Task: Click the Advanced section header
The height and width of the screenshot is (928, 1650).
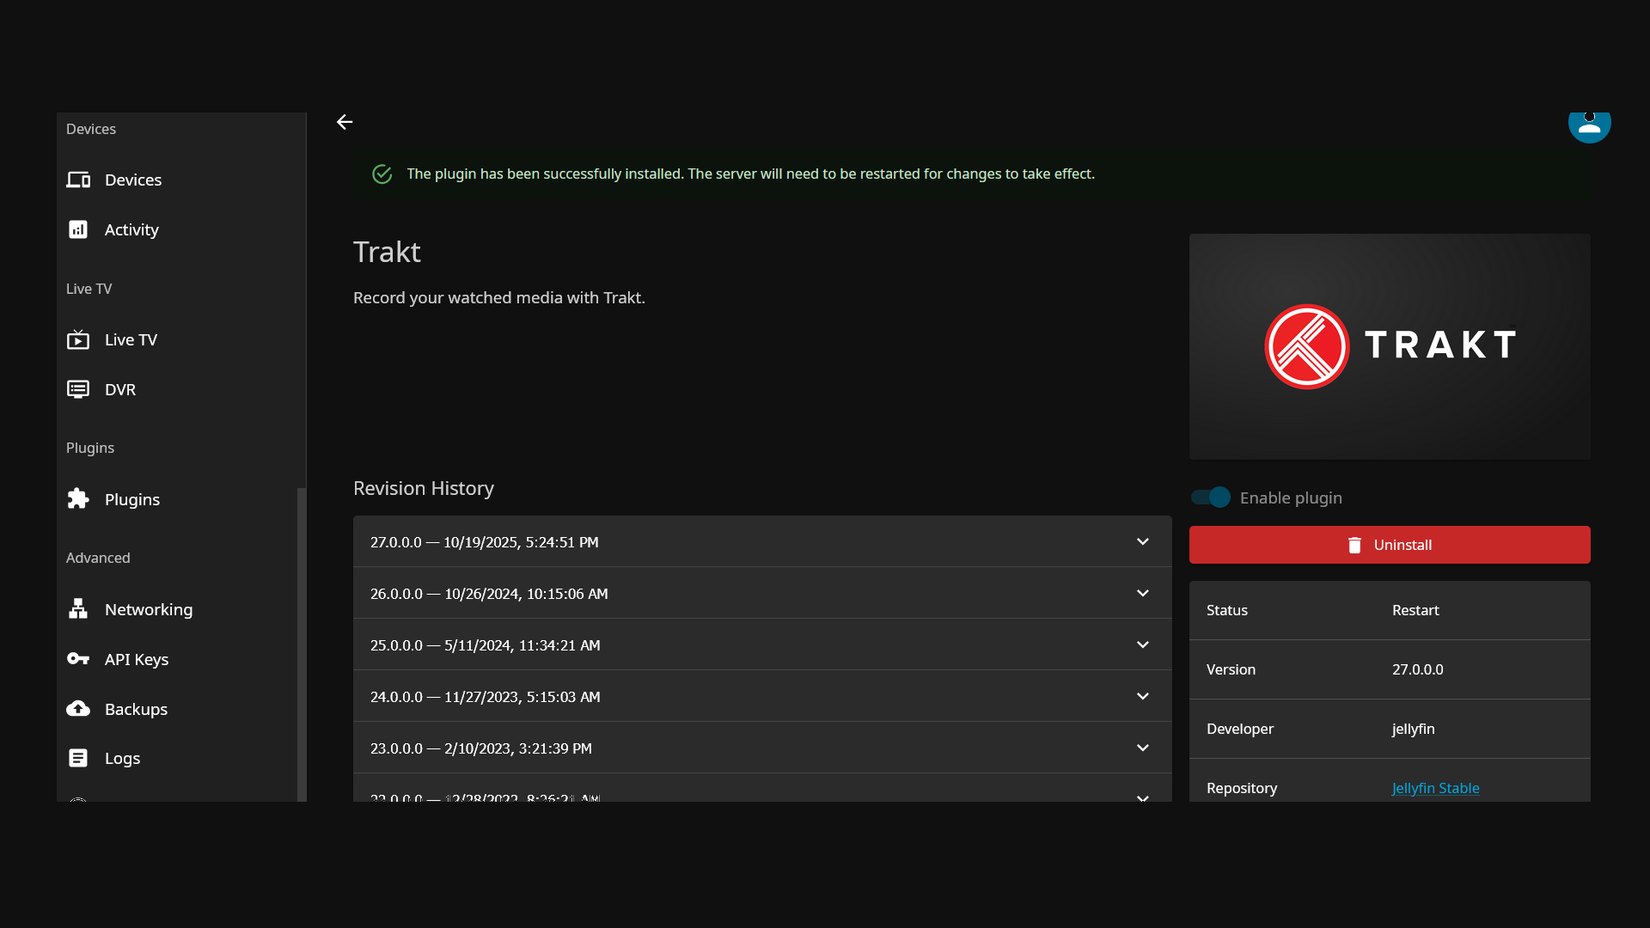Action: pos(98,558)
